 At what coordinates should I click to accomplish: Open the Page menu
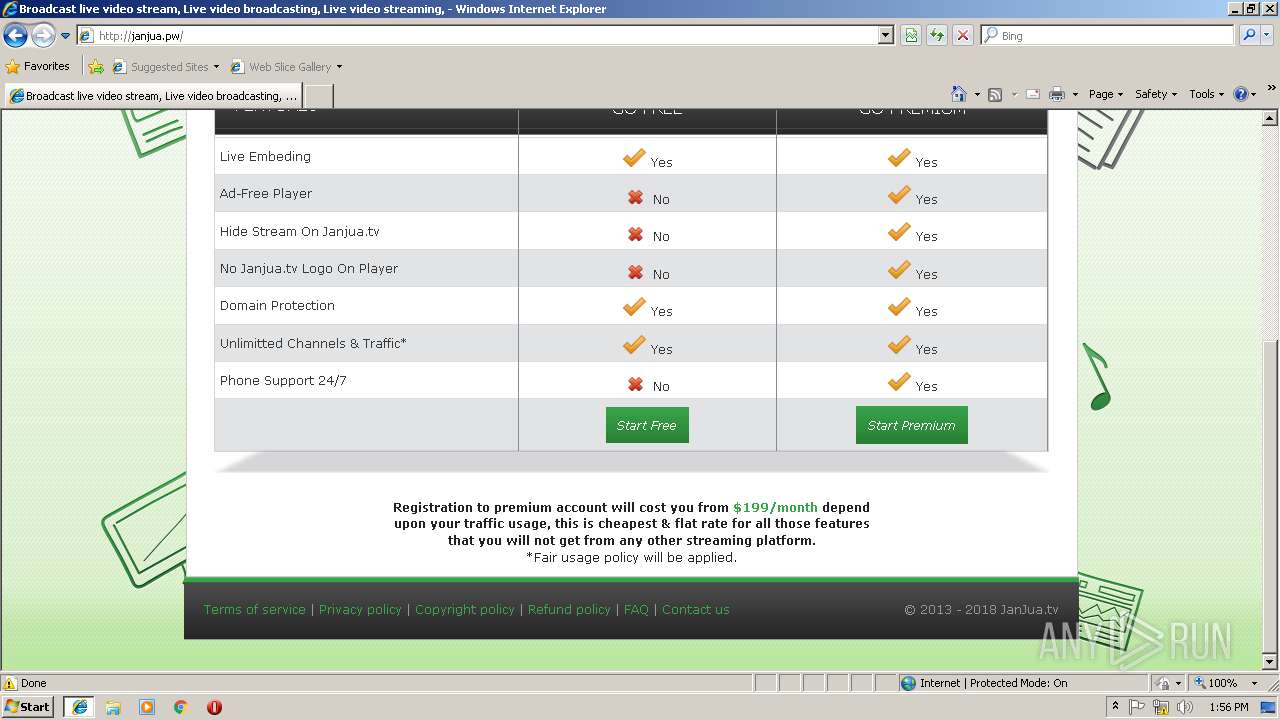(1106, 94)
